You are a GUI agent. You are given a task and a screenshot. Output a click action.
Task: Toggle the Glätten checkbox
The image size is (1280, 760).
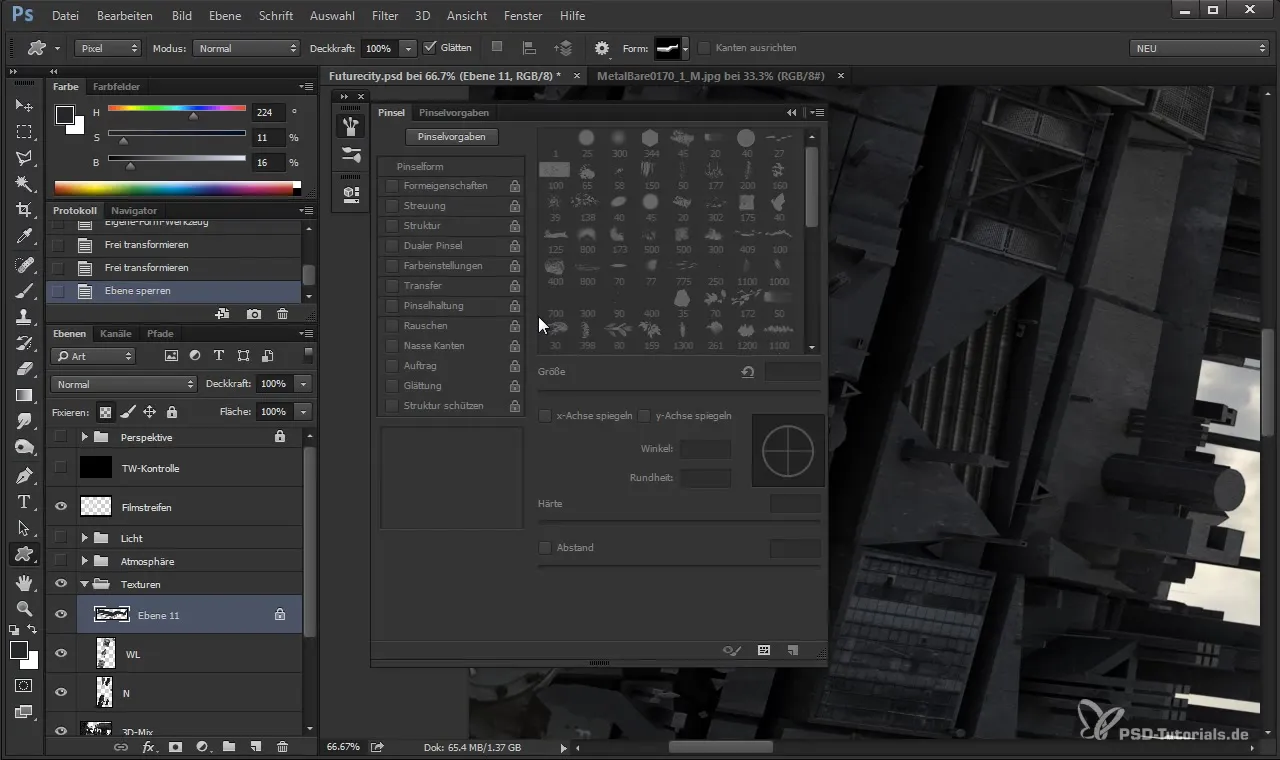click(431, 47)
